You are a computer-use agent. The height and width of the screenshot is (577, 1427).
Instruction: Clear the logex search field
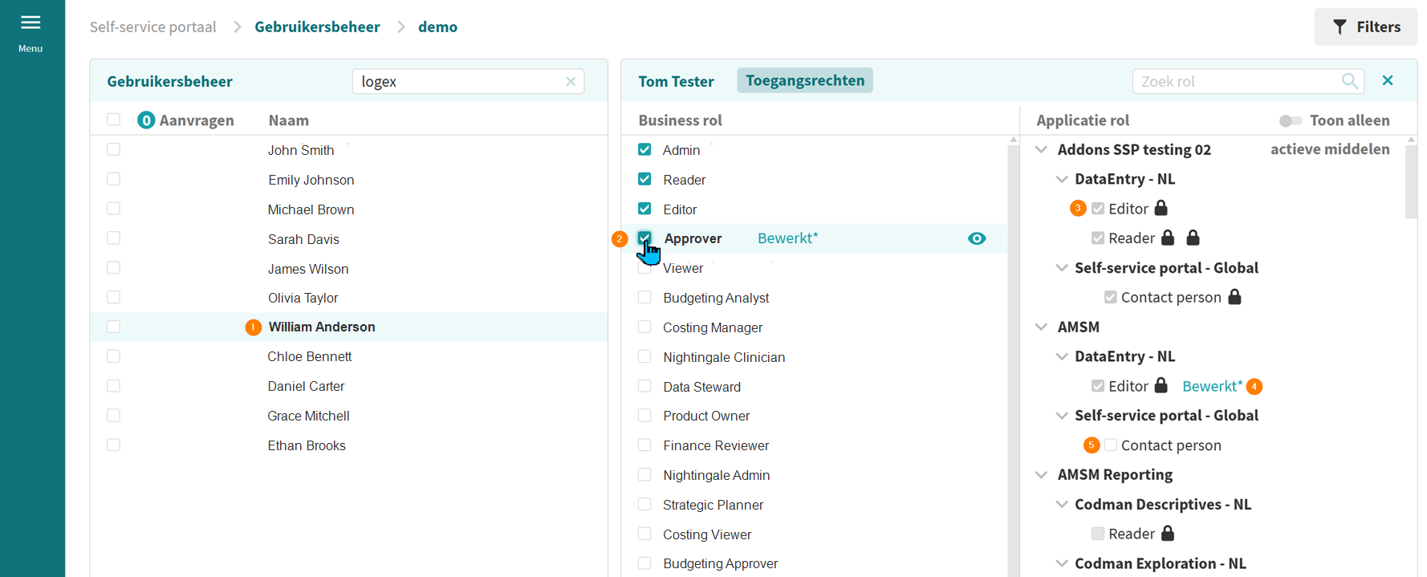pos(571,82)
